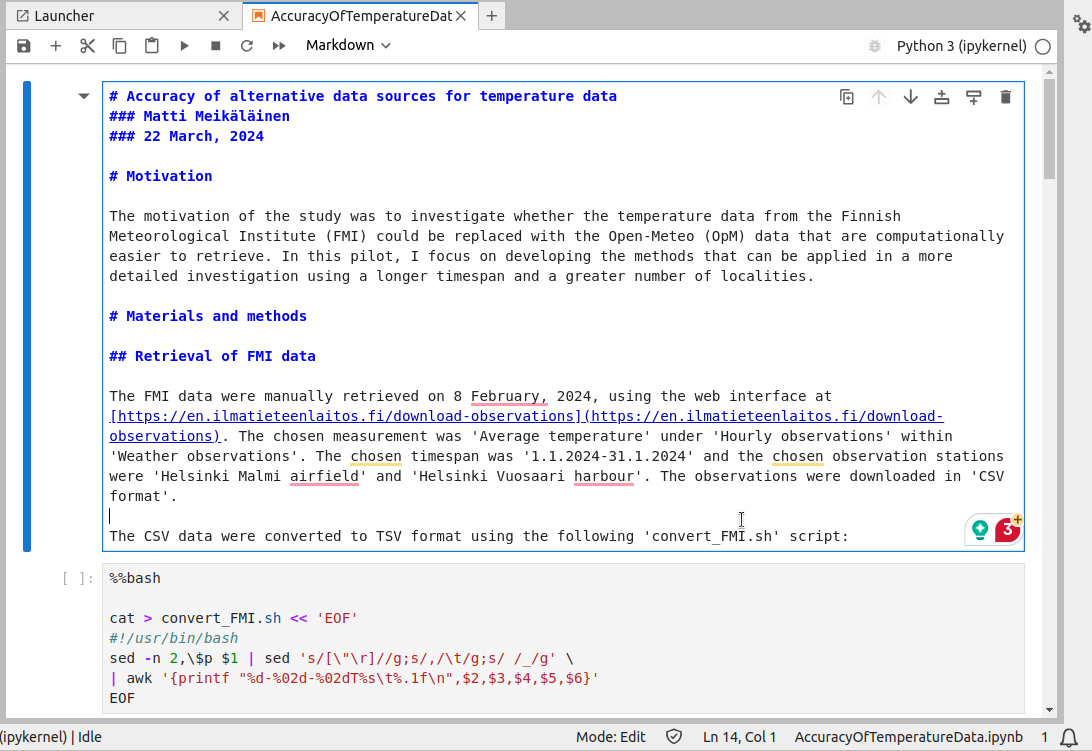1092x751 pixels.
Task: Move the active cell down
Action: (910, 98)
